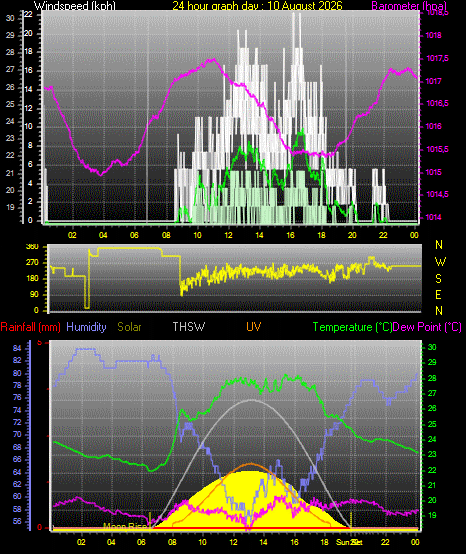Viewport: 466px width, 554px height.
Task: Select the Temperature (°C) legend label
Action: point(353,327)
